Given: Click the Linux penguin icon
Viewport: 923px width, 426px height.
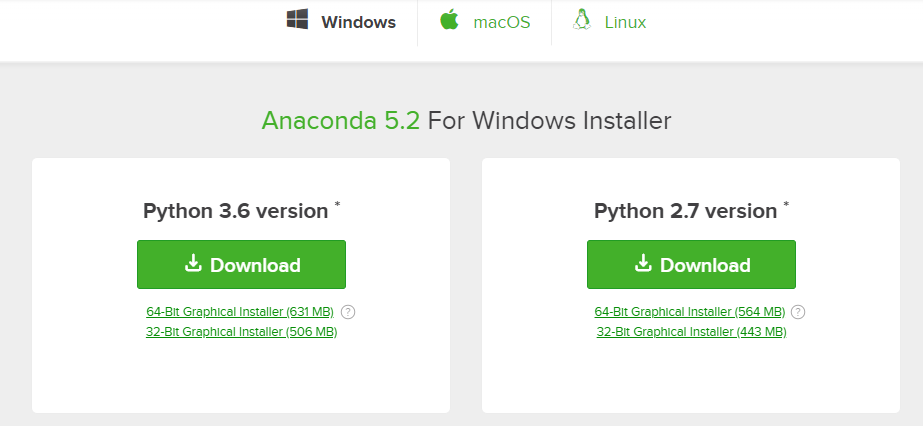Looking at the screenshot, I should pos(582,19).
